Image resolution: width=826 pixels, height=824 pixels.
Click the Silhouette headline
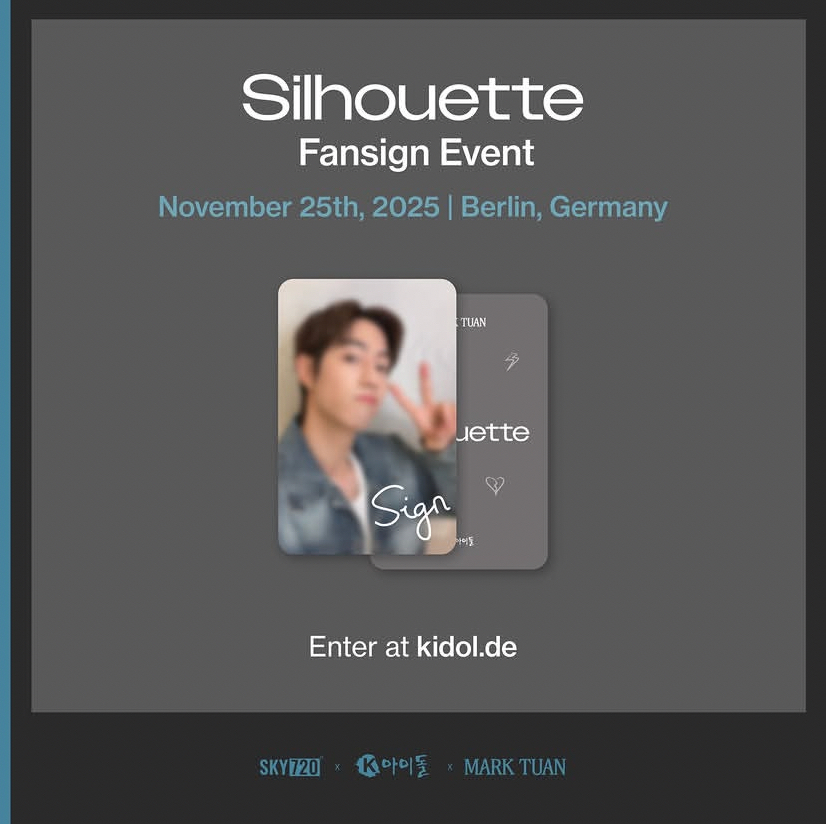pos(412,97)
